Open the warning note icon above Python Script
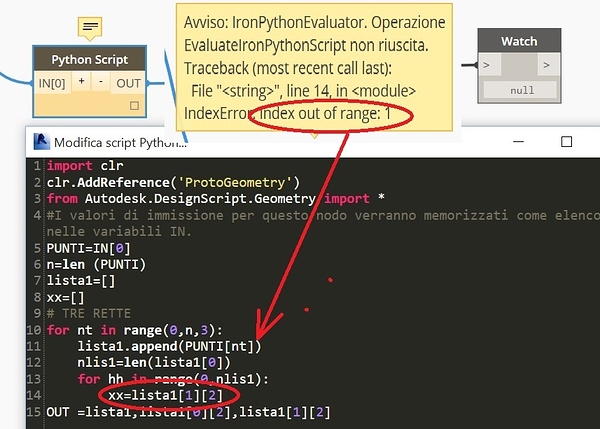Viewport: 600px width, 429px height. pyautogui.click(x=90, y=27)
